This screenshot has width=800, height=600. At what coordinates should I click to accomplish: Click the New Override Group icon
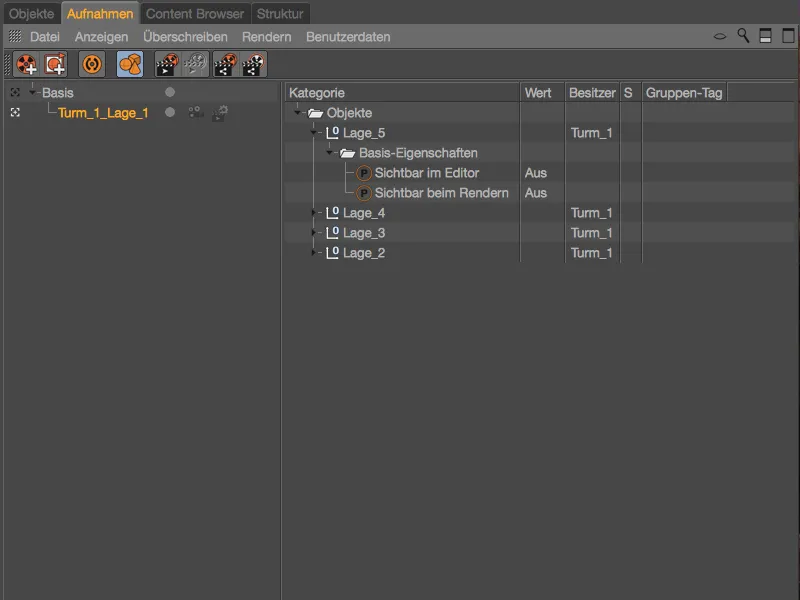(x=55, y=64)
